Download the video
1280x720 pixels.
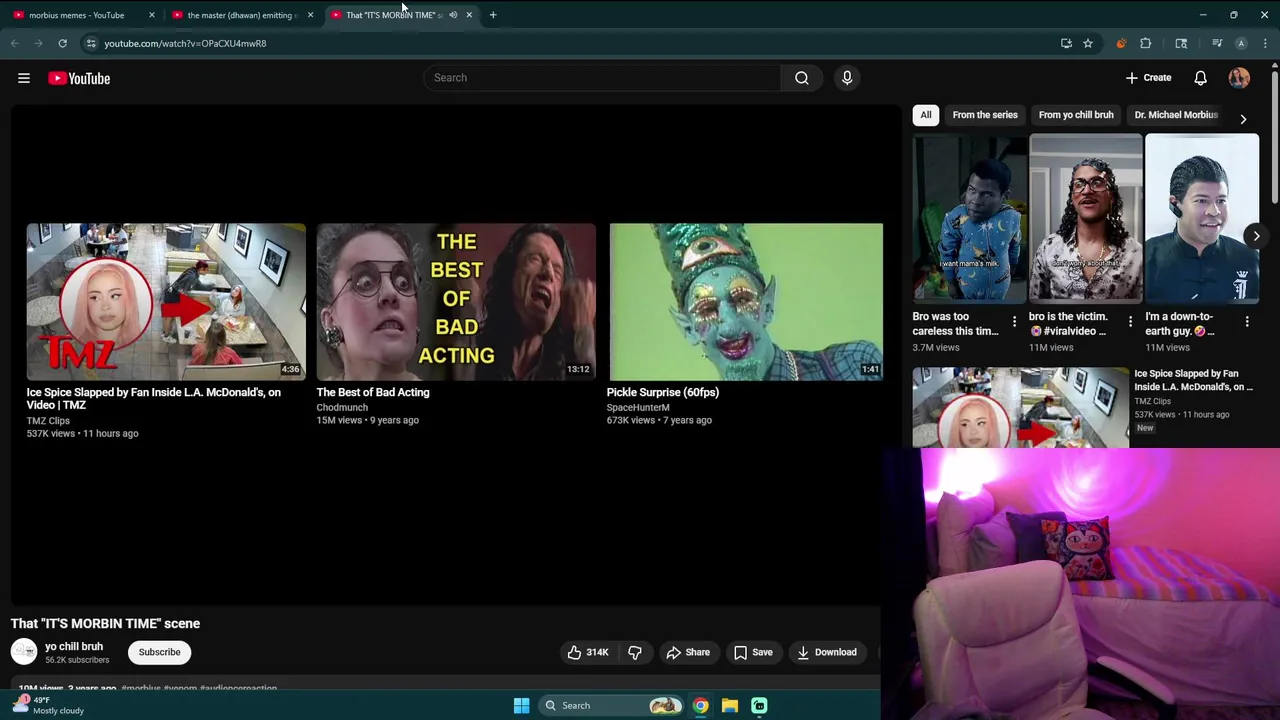click(x=827, y=652)
